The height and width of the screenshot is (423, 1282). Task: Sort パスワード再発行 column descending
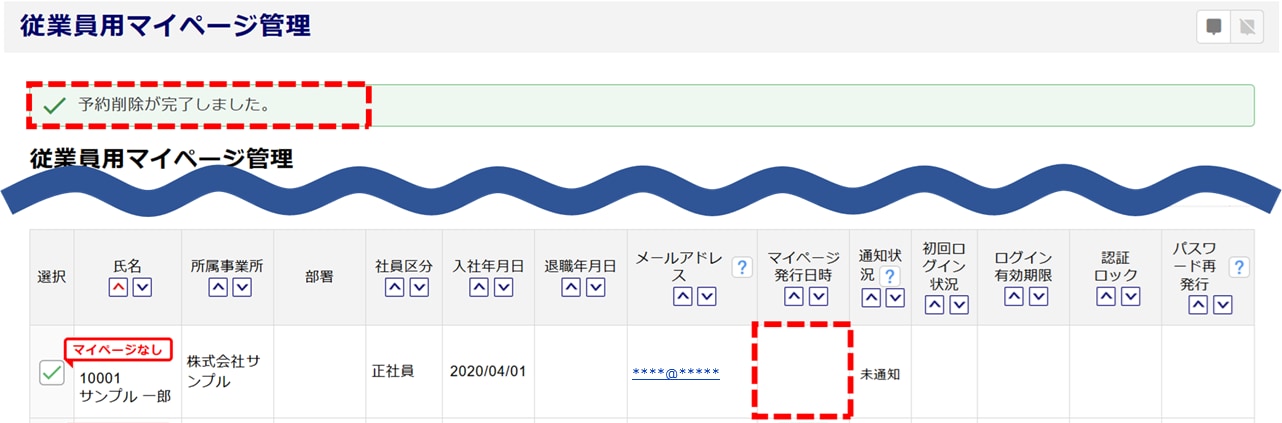(1223, 305)
